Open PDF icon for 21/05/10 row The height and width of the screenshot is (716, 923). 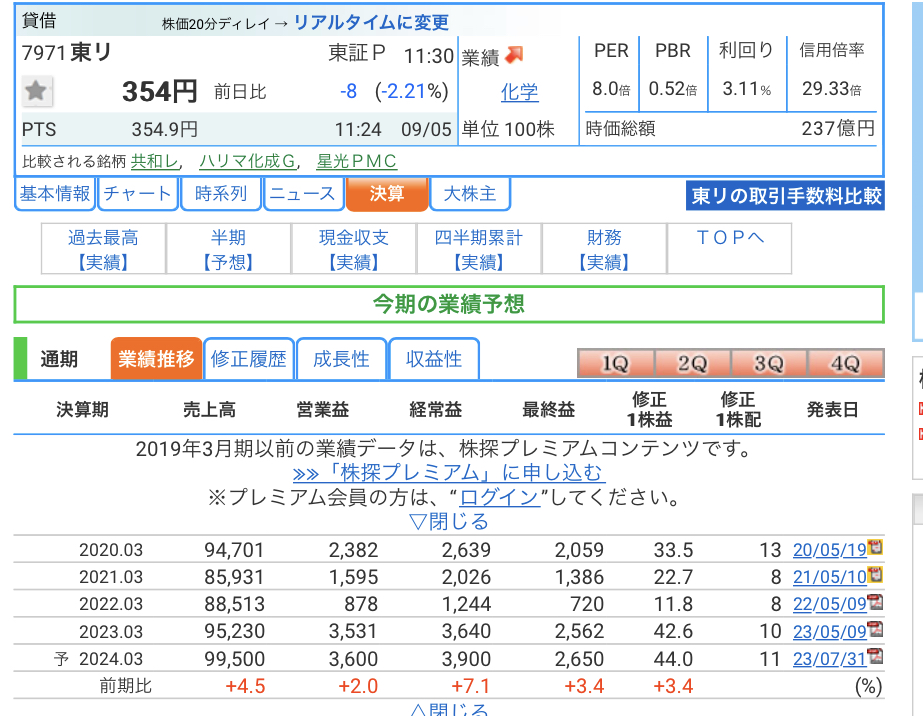875,574
